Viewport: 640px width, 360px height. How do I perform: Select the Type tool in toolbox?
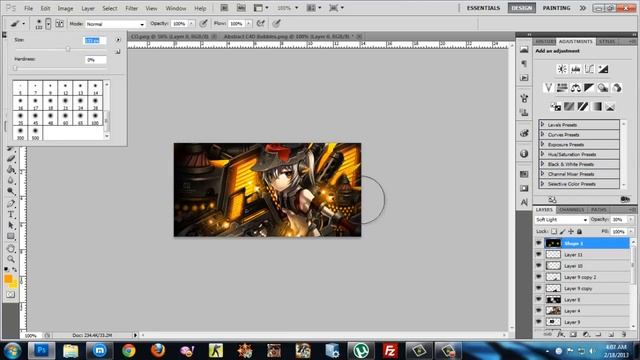(x=11, y=214)
